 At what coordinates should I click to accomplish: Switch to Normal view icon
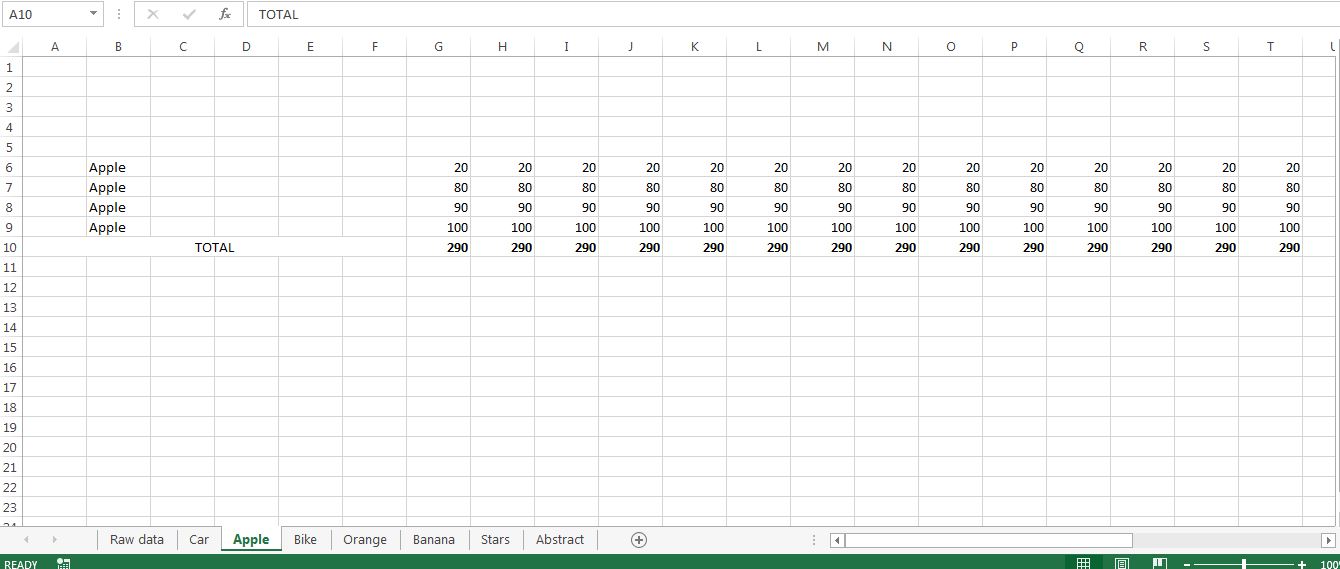tap(1083, 564)
